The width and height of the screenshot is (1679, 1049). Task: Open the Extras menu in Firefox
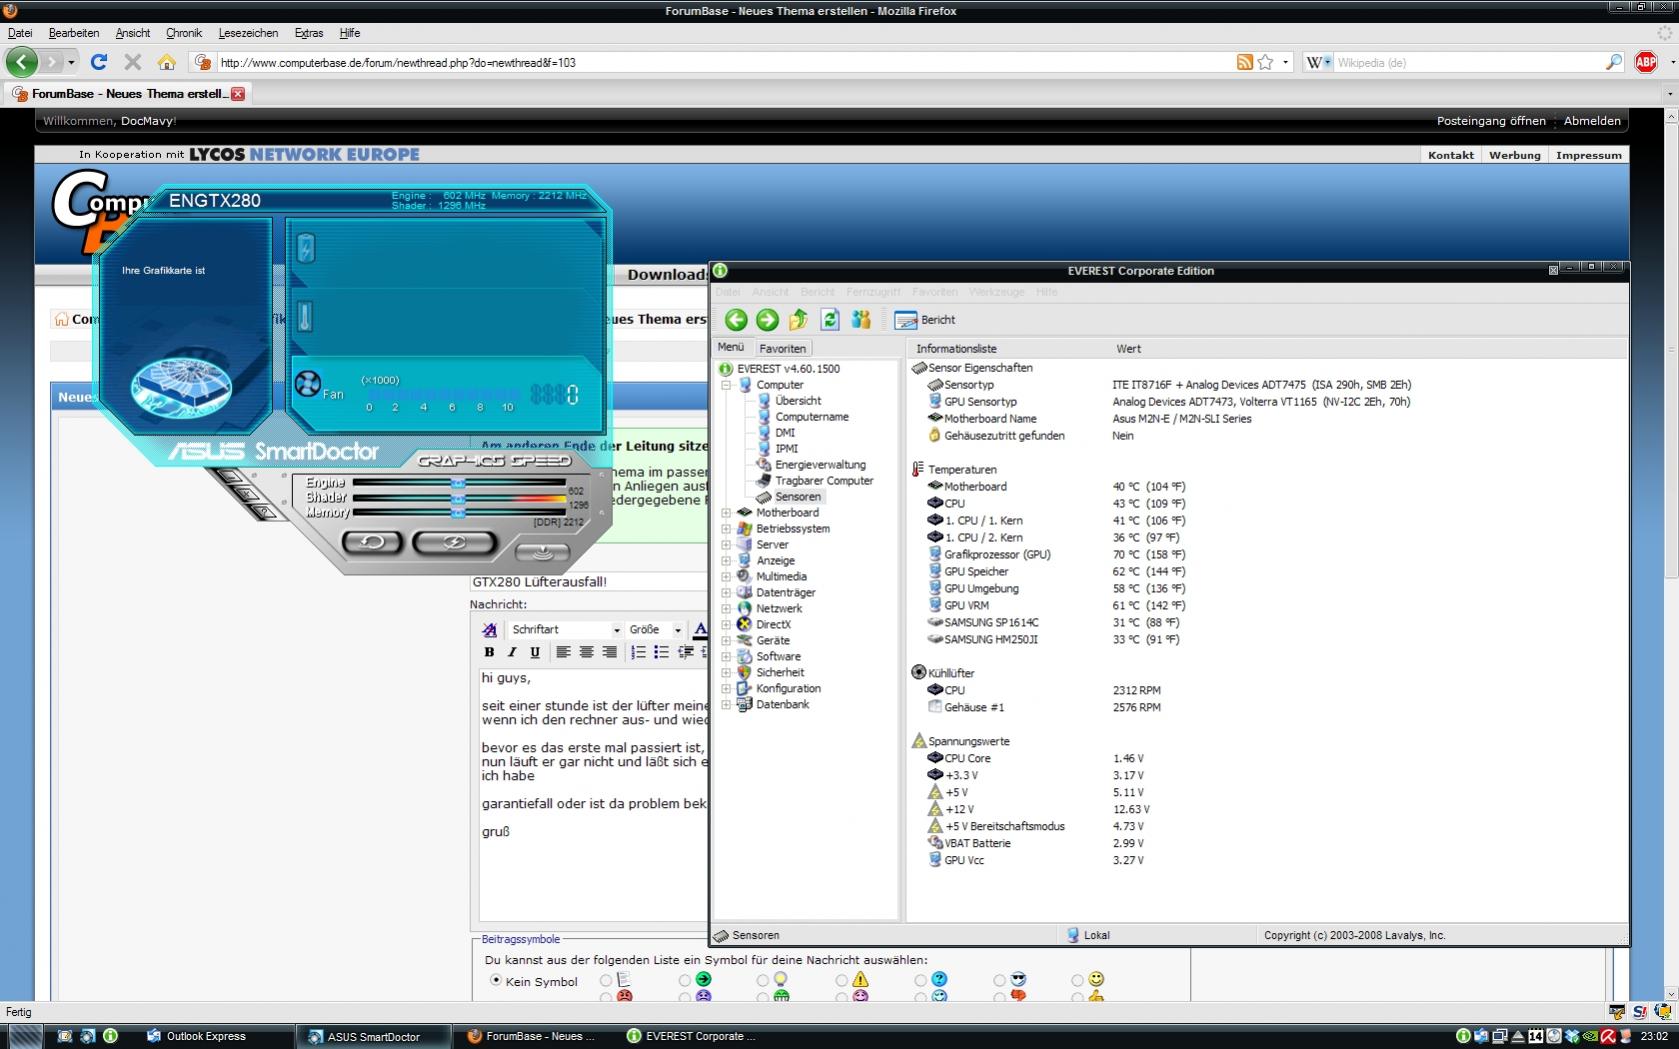click(309, 33)
